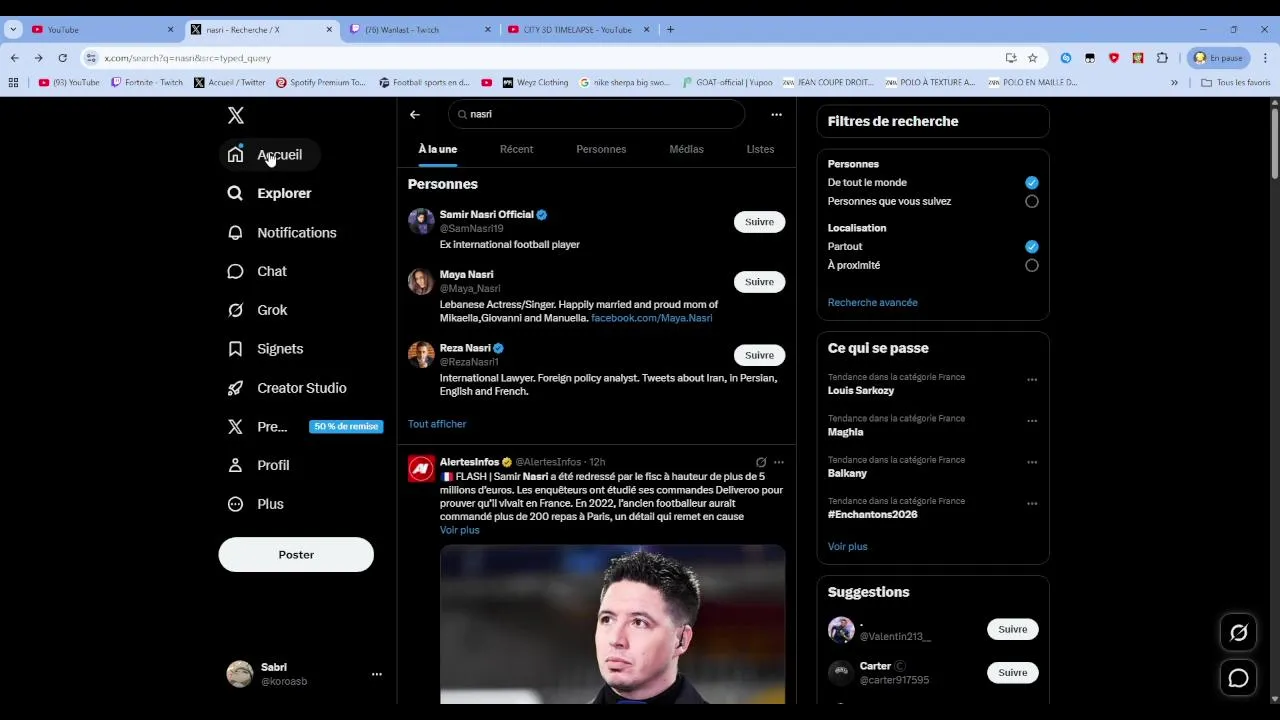This screenshot has height=720, width=1280.
Task: Click Samir Nasri Official avatar
Action: pyautogui.click(x=421, y=221)
